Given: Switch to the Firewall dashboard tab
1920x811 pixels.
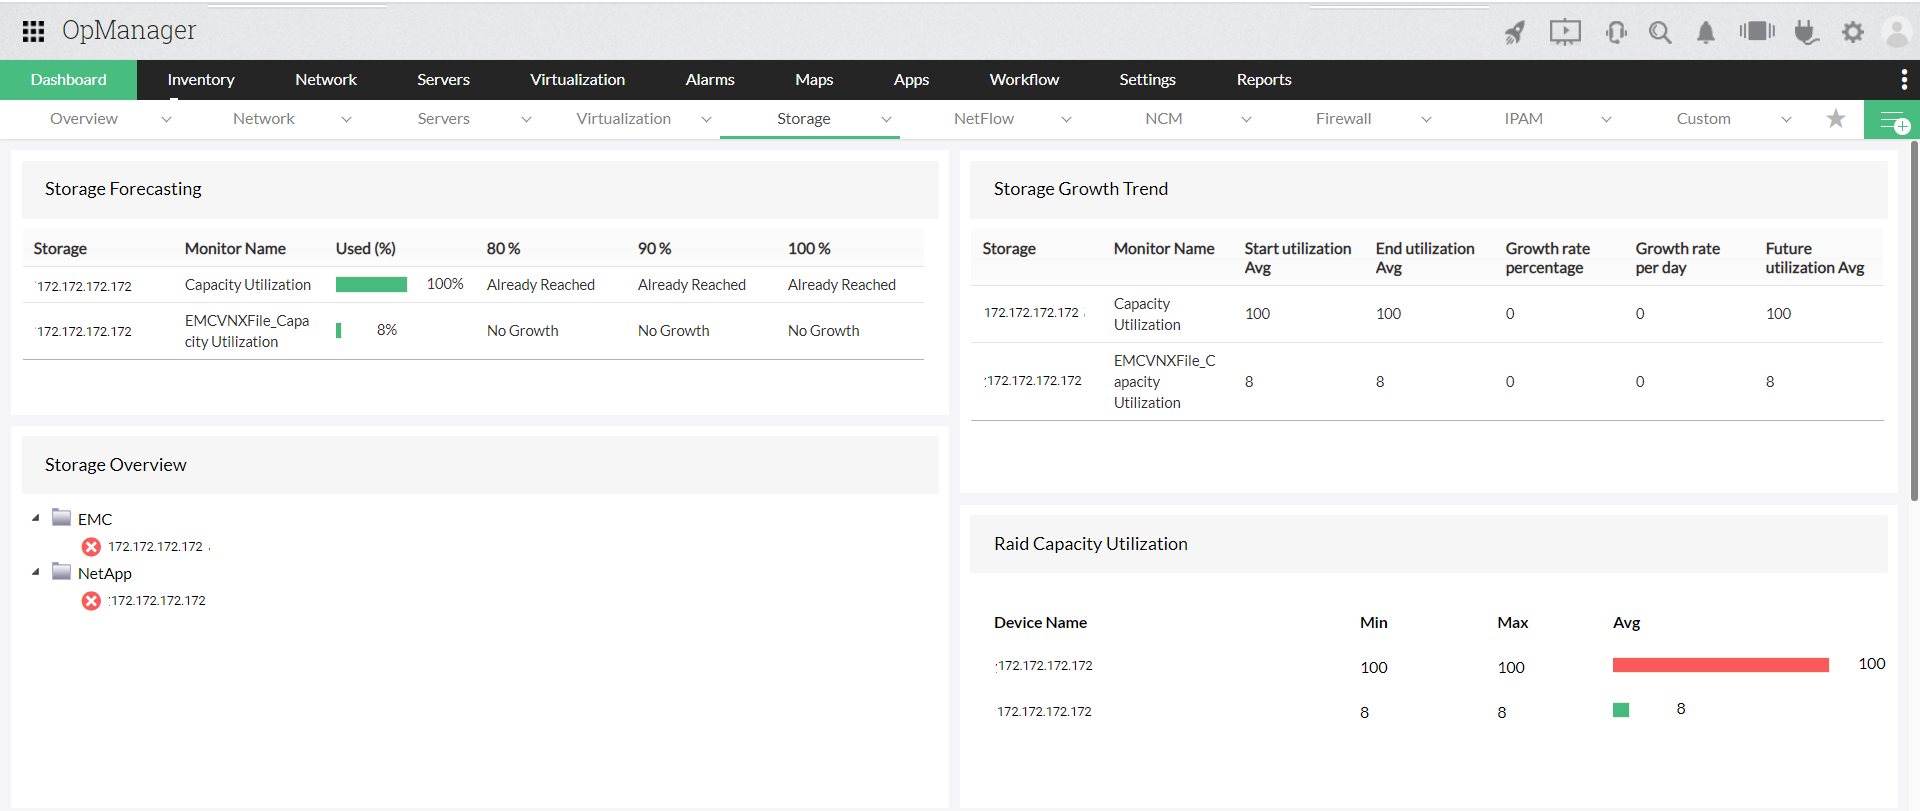Looking at the screenshot, I should [1343, 119].
